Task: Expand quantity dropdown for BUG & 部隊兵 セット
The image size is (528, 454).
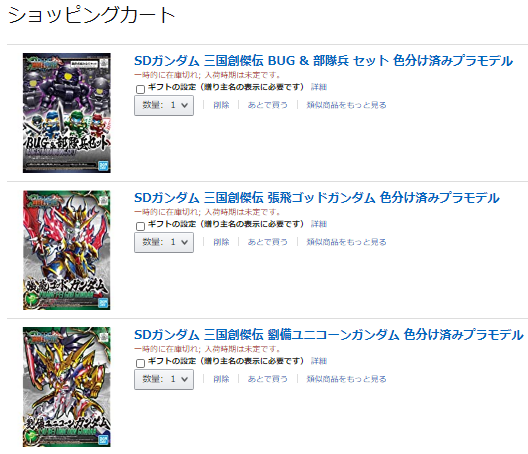Action: 164,105
